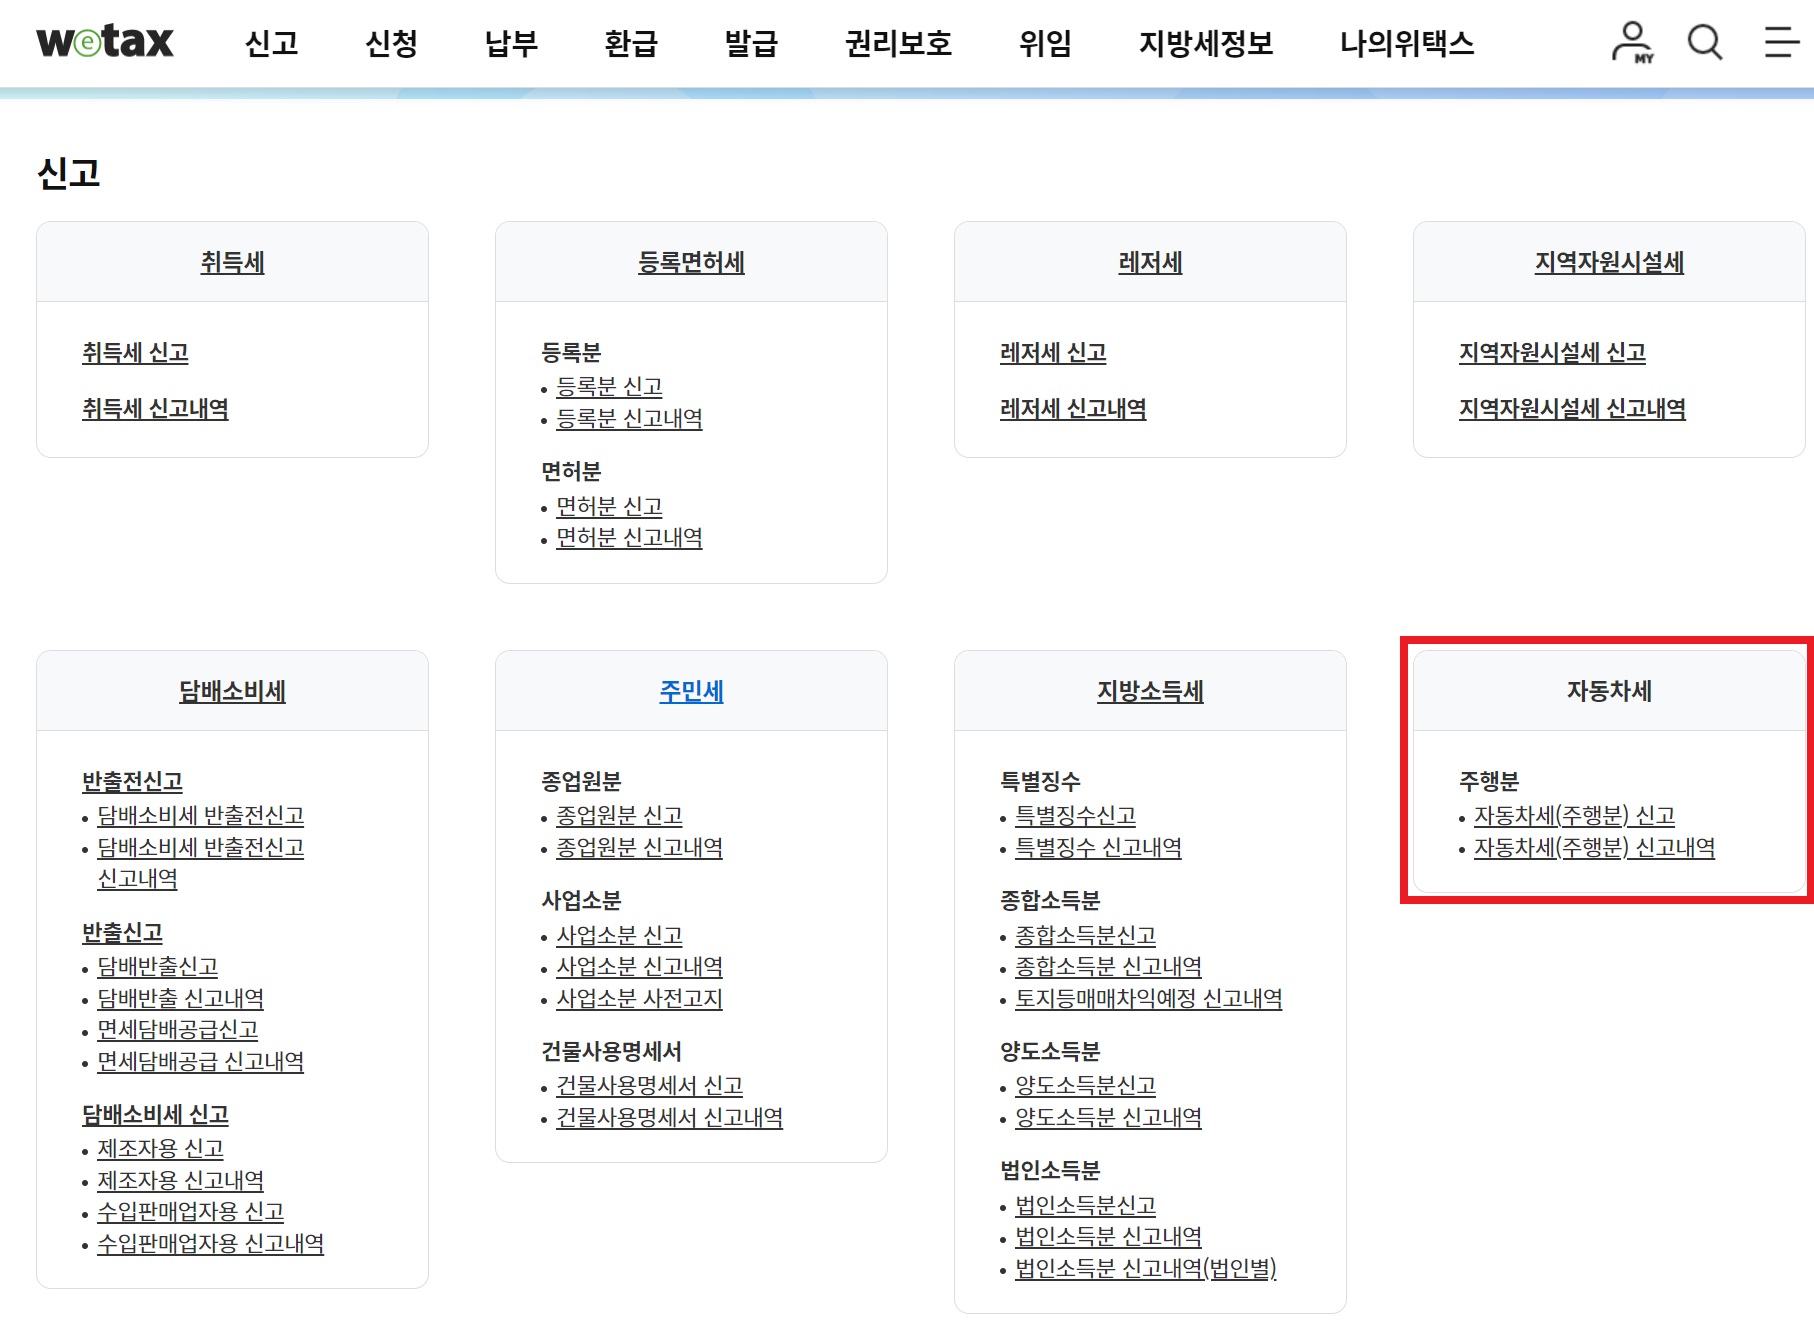Open the 주민세 category link
1814x1321 pixels.
tap(691, 689)
